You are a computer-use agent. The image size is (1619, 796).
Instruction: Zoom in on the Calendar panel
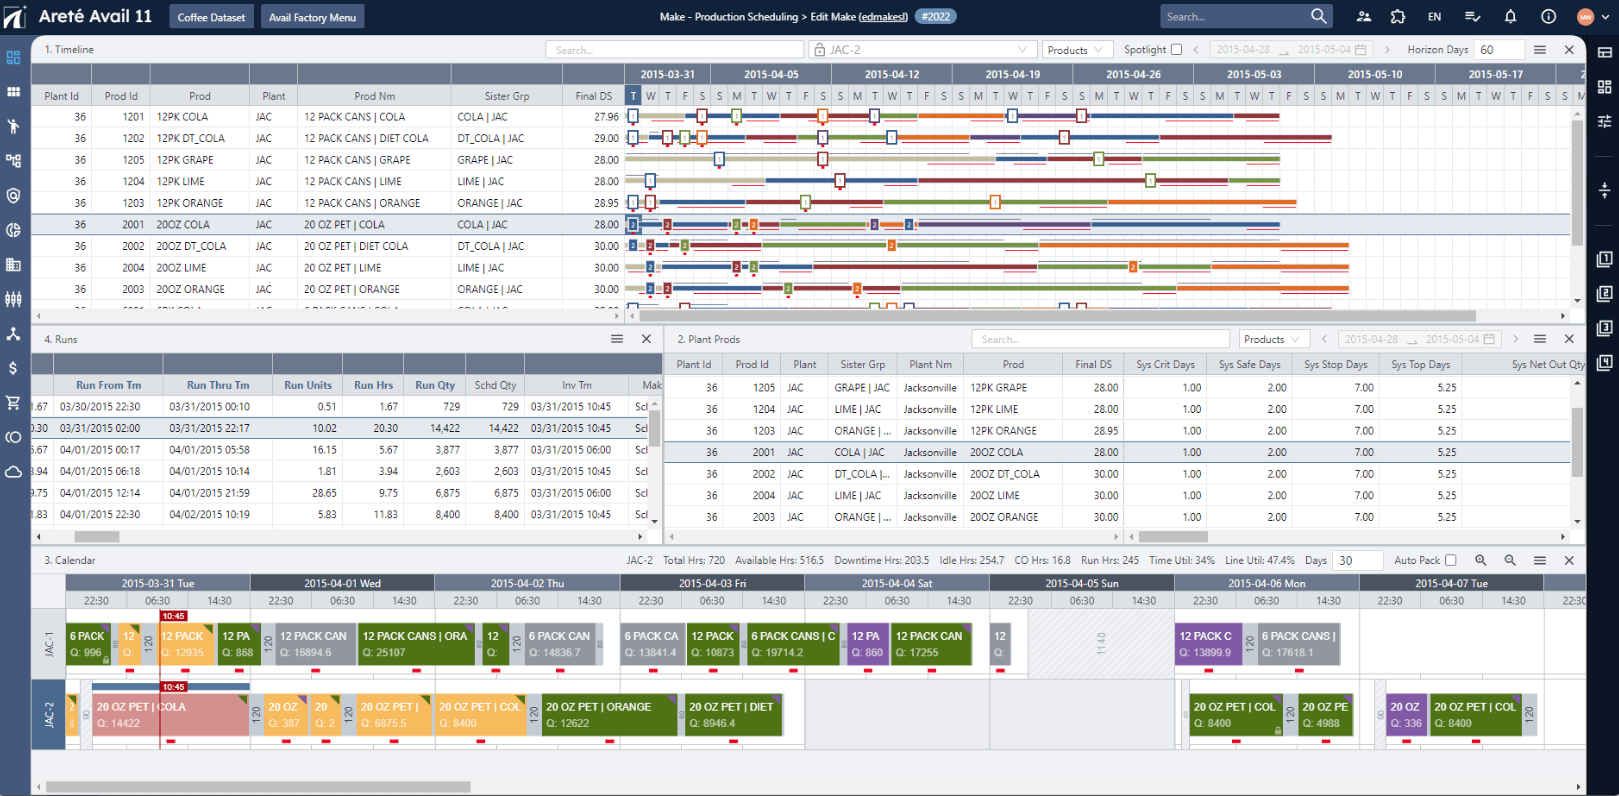pyautogui.click(x=1481, y=561)
